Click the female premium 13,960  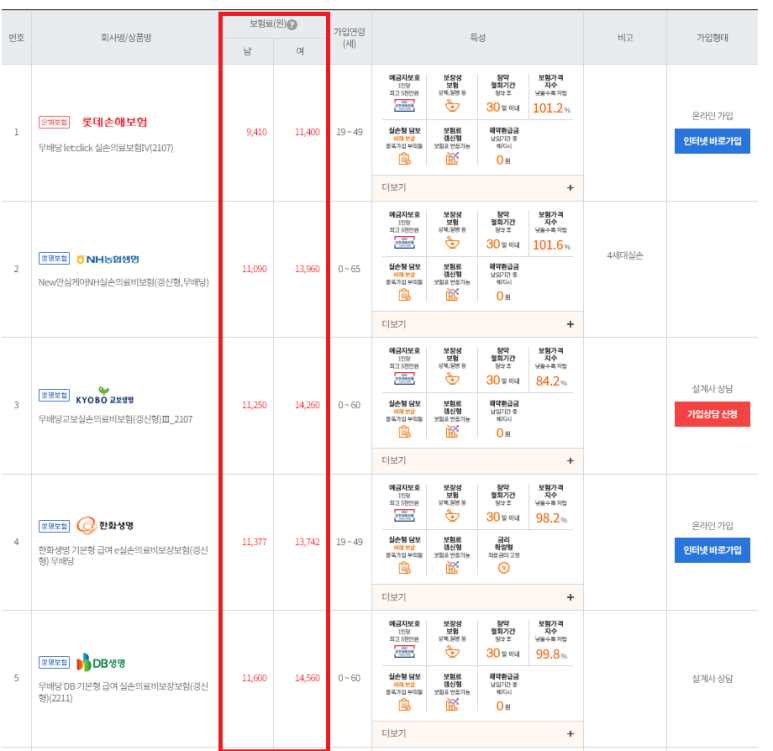click(307, 269)
